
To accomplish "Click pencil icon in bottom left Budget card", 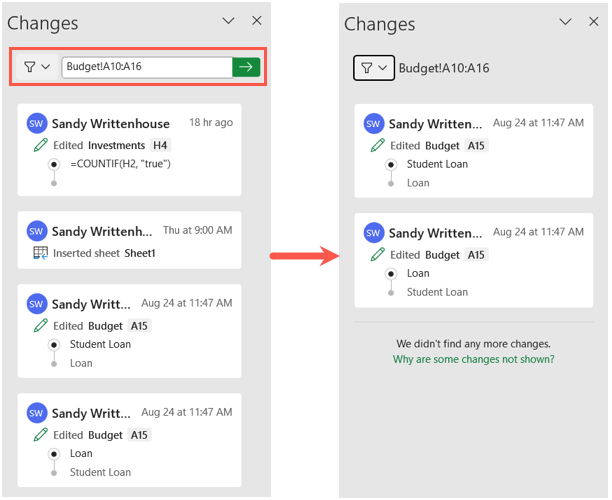I will click(x=41, y=435).
